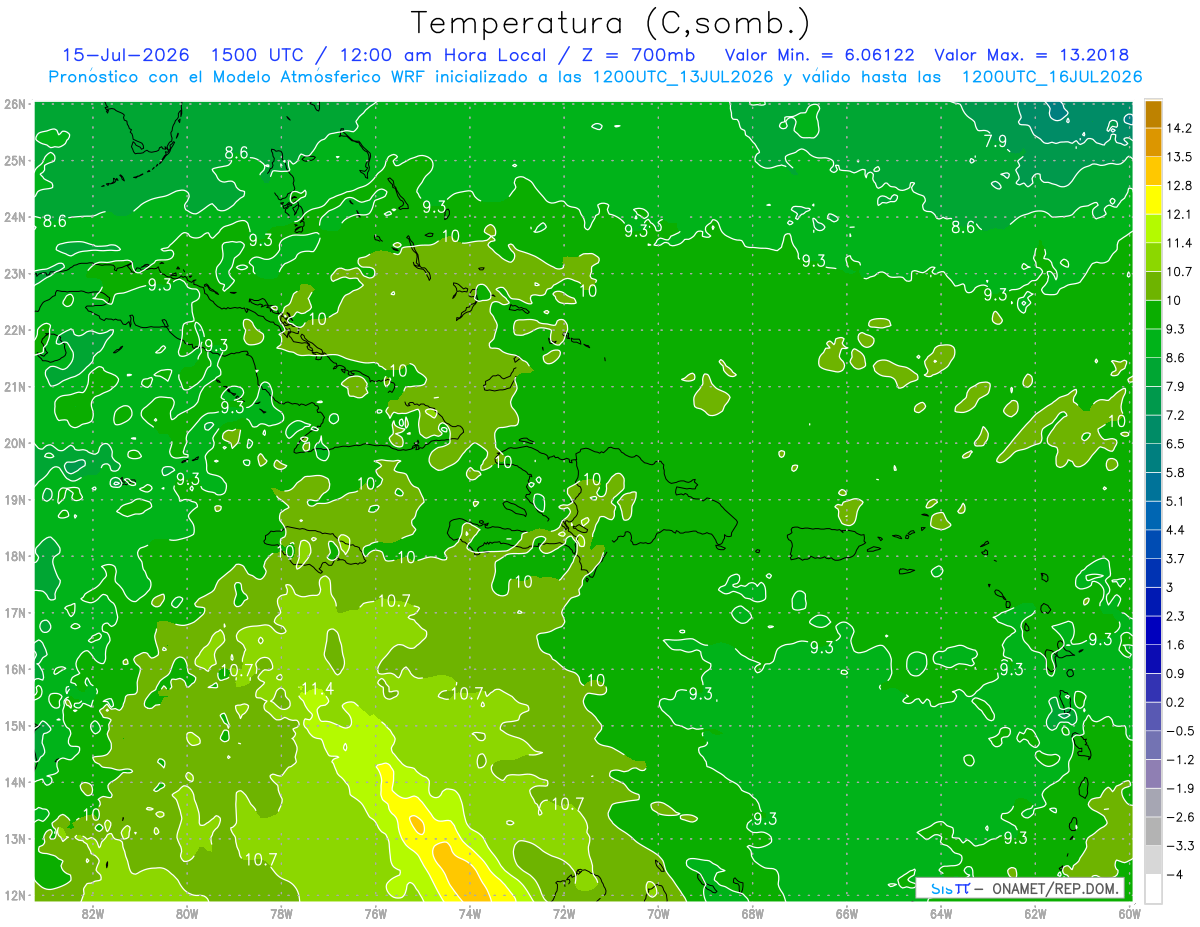The width and height of the screenshot is (1200, 927).
Task: Click the "12.1" value on color scale
Action: pos(1180,214)
